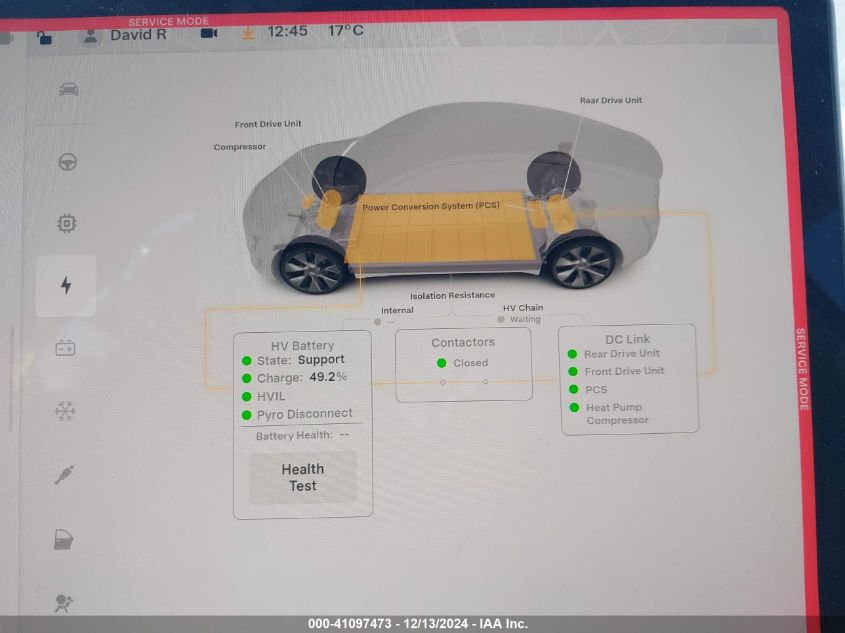
Task: Tap the Pyro Disconnect status row
Action: click(304, 414)
